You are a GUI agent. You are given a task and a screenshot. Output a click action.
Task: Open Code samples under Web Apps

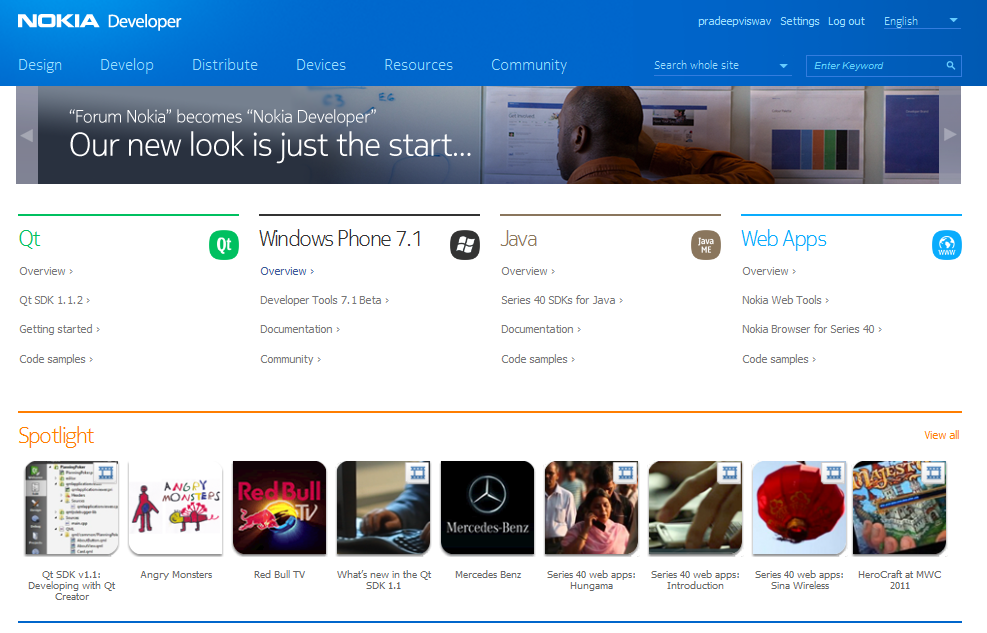pos(779,359)
